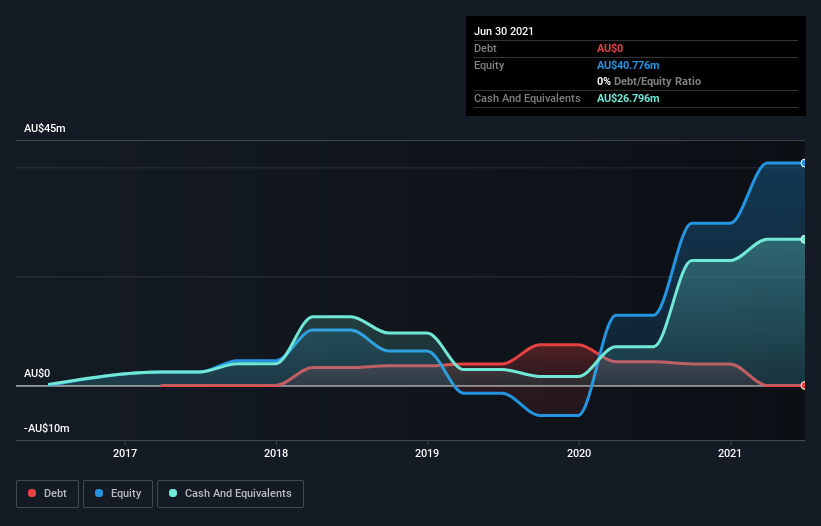Click the -AU$10m axis label
The width and height of the screenshot is (821, 526).
47,428
